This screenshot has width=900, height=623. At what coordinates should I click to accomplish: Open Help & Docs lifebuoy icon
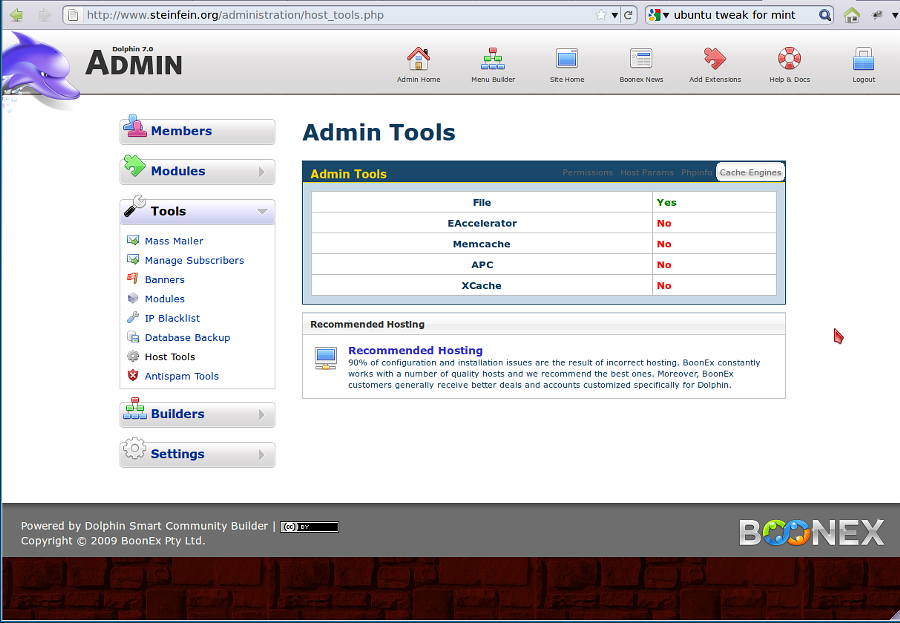click(x=789, y=58)
